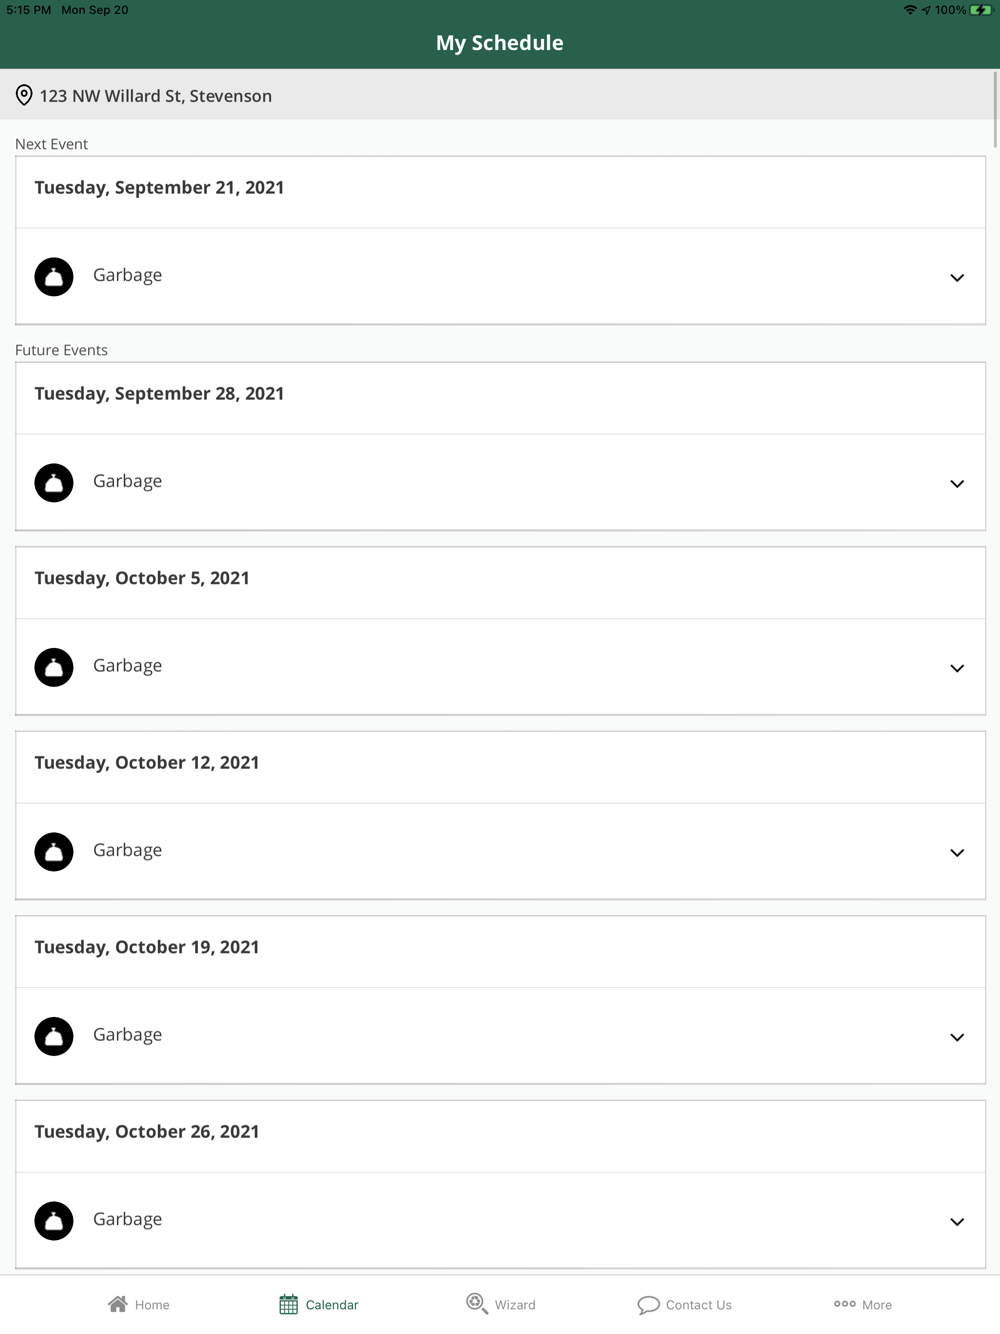Tap the garbage bag icon for October 12
Screen dimensions: 1000x1334
pos(54,852)
